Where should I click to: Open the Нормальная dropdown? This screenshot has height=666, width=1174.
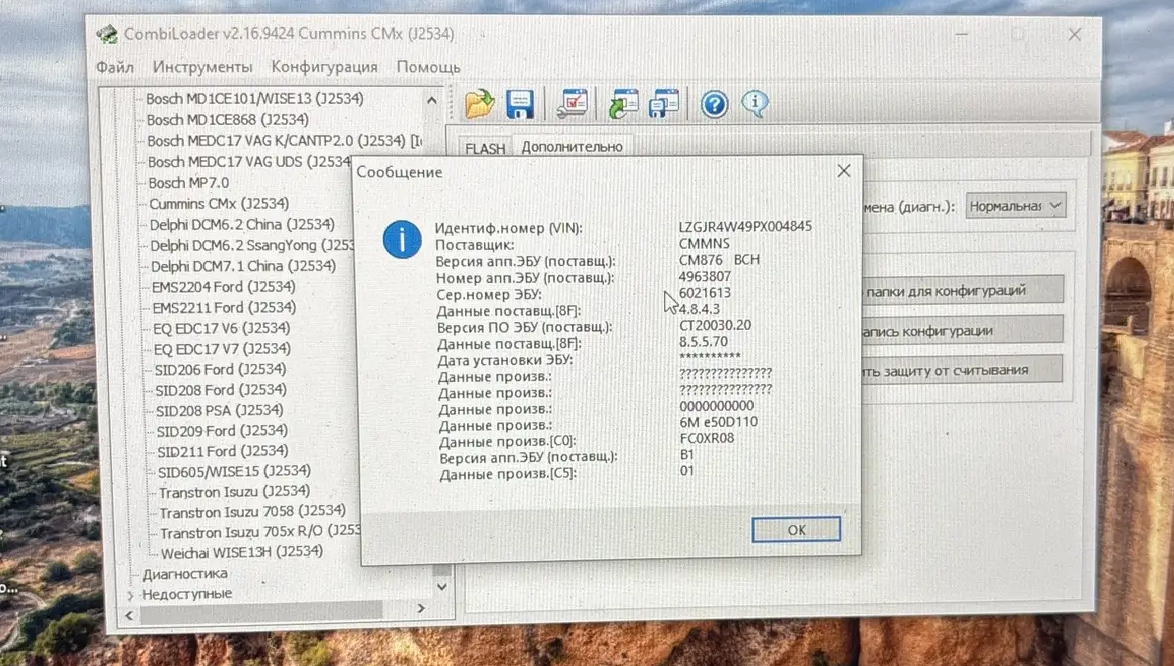[1015, 206]
